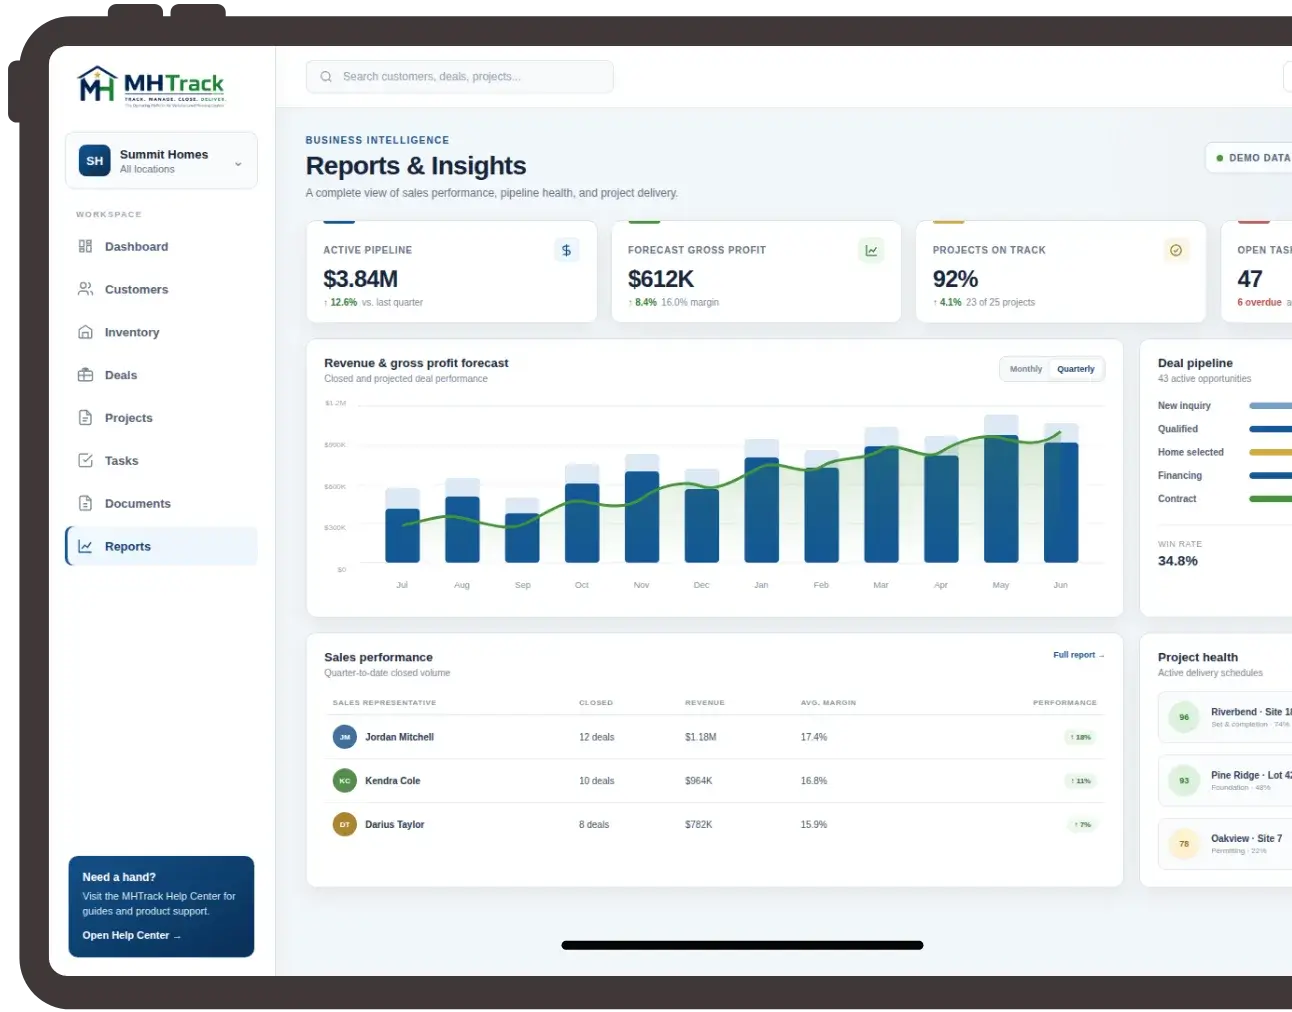Image resolution: width=1292 pixels, height=1012 pixels.
Task: Click the Revenue column header
Action: coord(705,703)
